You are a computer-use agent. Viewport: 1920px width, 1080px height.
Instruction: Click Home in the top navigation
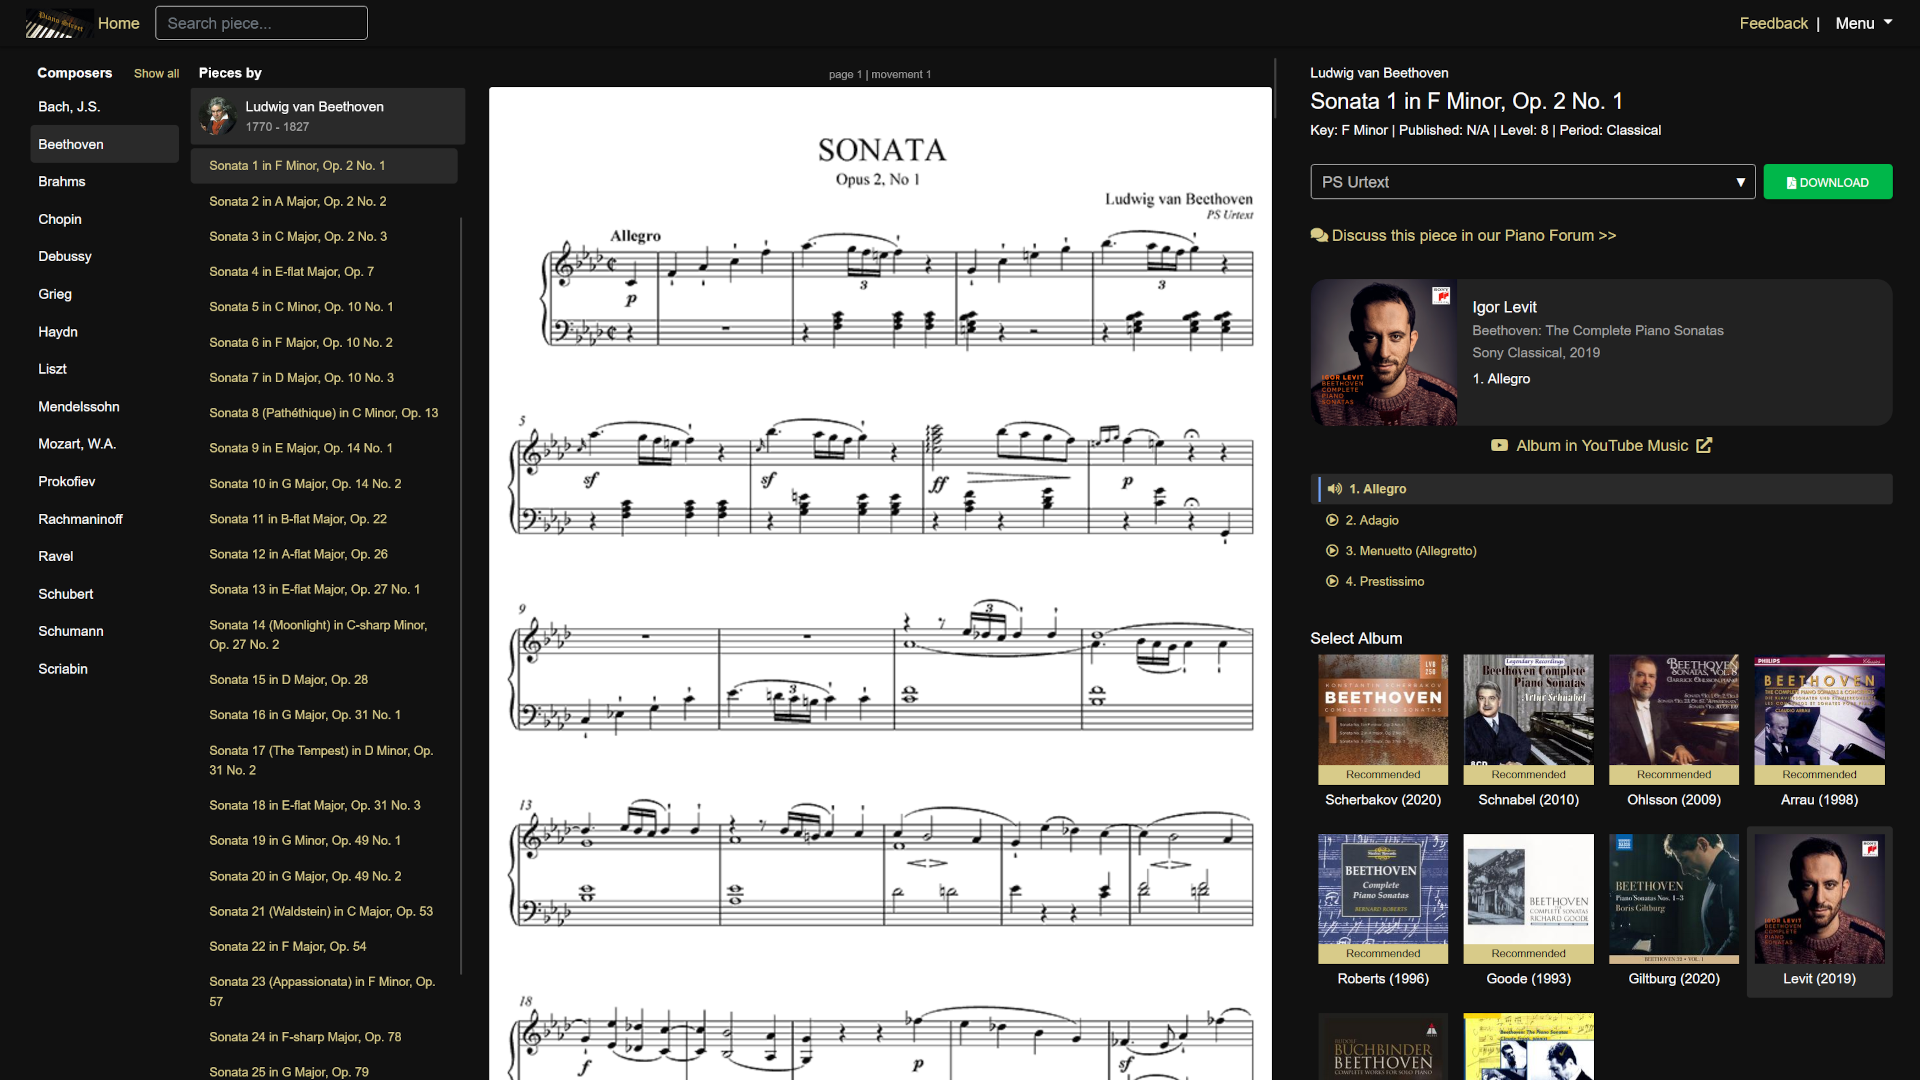[119, 22]
